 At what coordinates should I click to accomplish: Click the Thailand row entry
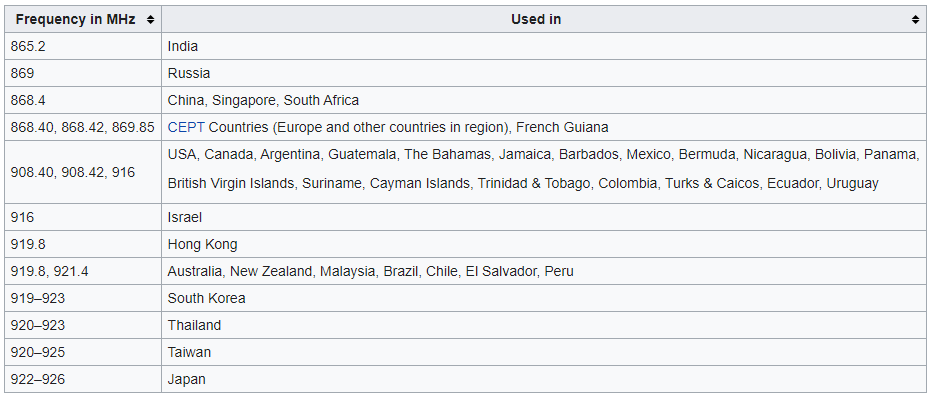tap(544, 325)
